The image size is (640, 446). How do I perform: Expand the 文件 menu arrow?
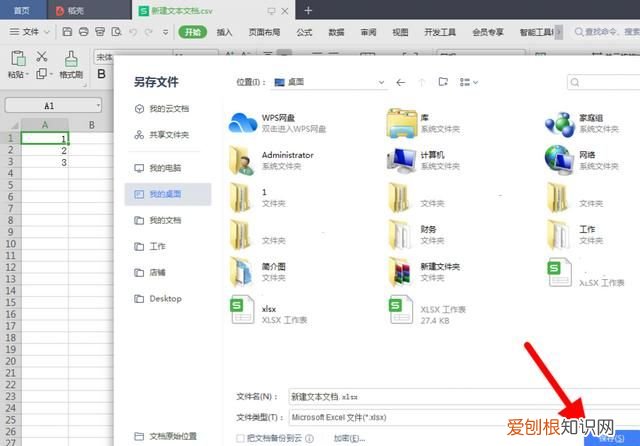pos(47,32)
